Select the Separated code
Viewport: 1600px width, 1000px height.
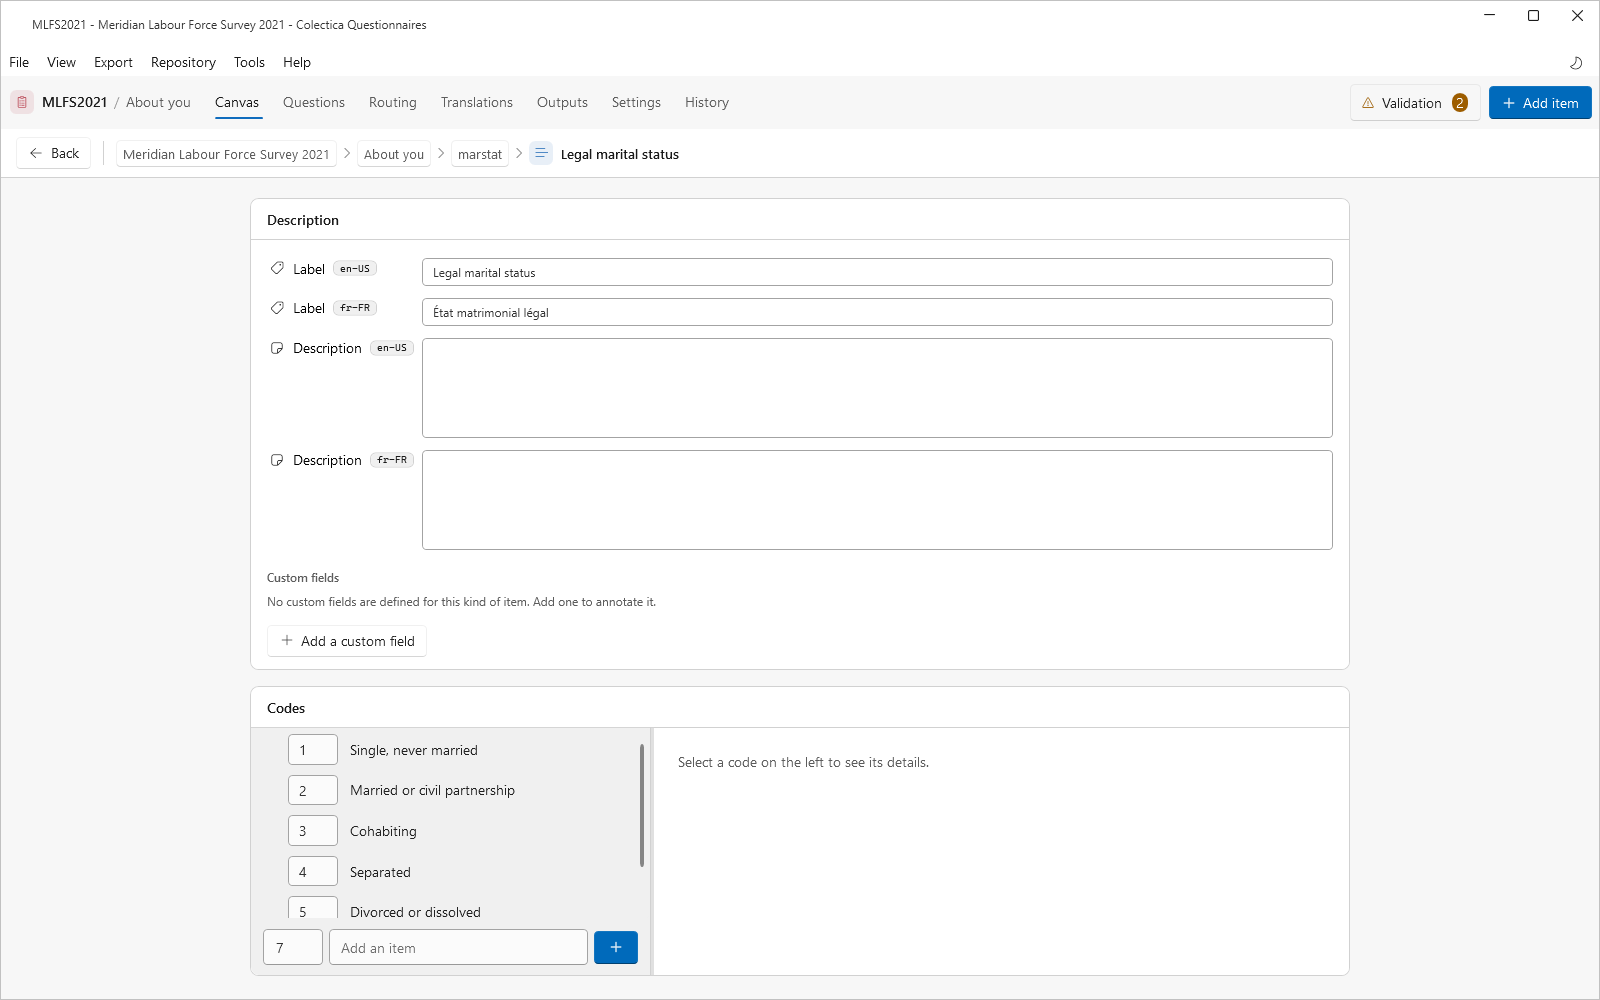[x=380, y=872]
